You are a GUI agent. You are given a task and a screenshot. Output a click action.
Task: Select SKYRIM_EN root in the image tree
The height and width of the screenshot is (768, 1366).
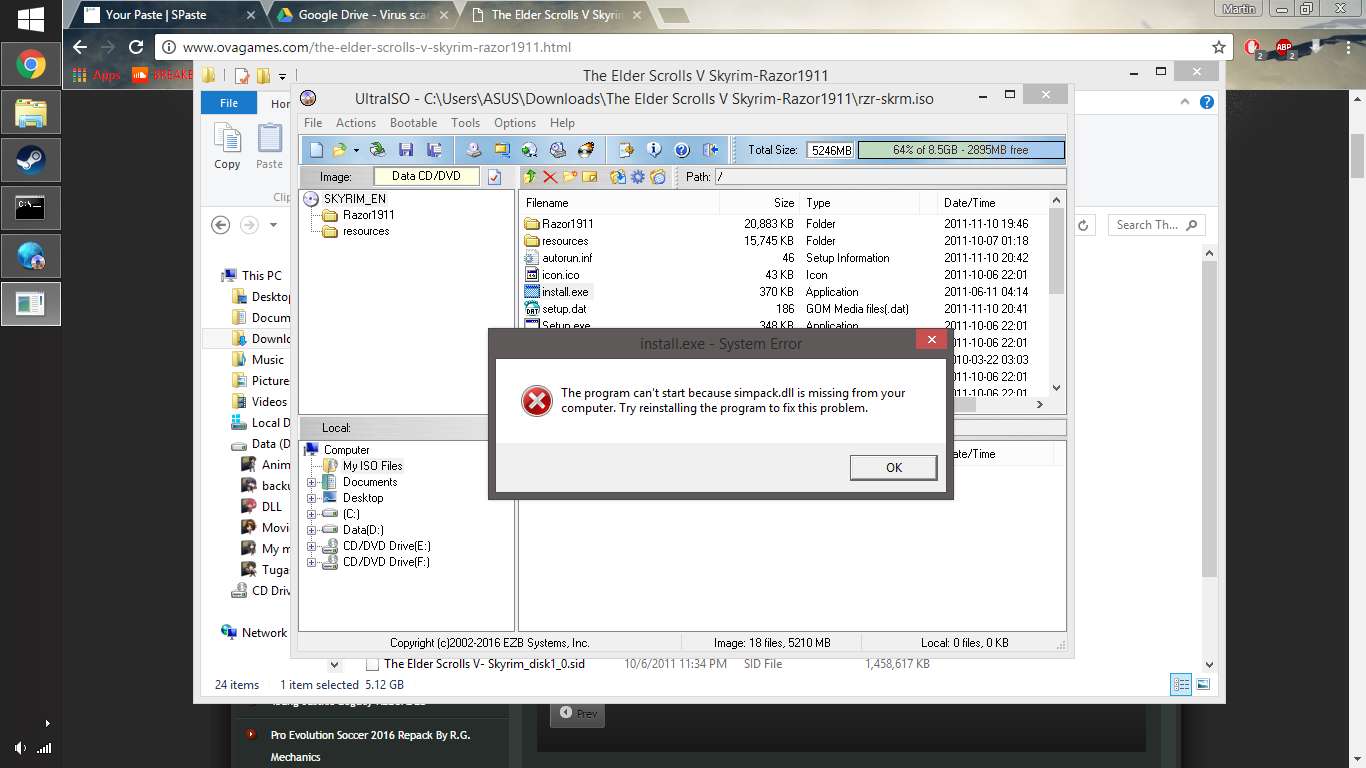coord(354,199)
